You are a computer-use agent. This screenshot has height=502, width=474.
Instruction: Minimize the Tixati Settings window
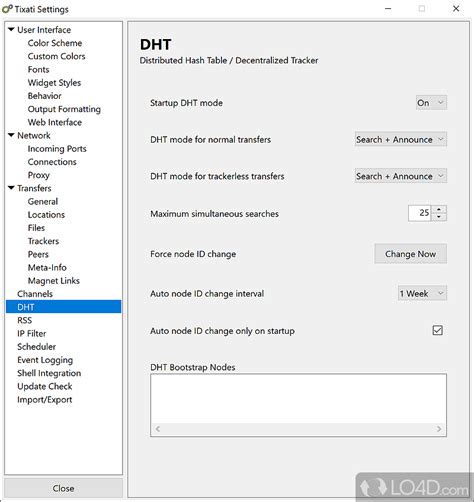click(x=388, y=9)
